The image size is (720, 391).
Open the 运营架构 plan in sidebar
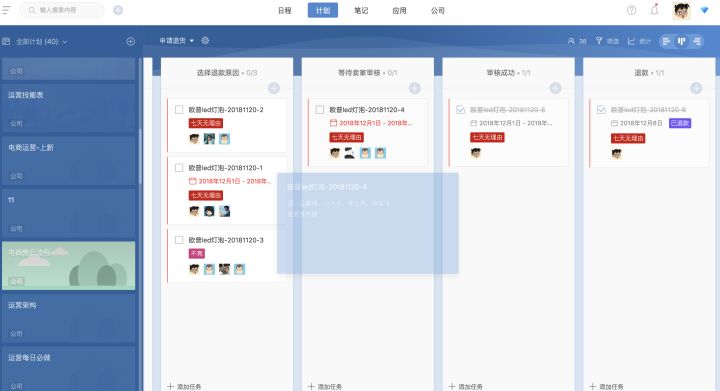[x=69, y=318]
